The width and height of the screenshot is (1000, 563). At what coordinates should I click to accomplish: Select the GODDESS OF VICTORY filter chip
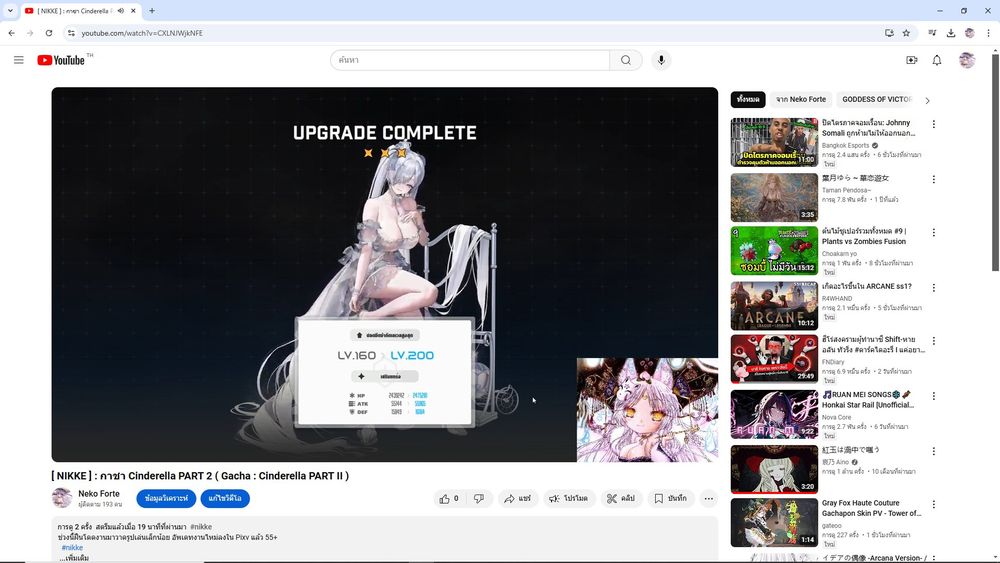[x=877, y=99]
